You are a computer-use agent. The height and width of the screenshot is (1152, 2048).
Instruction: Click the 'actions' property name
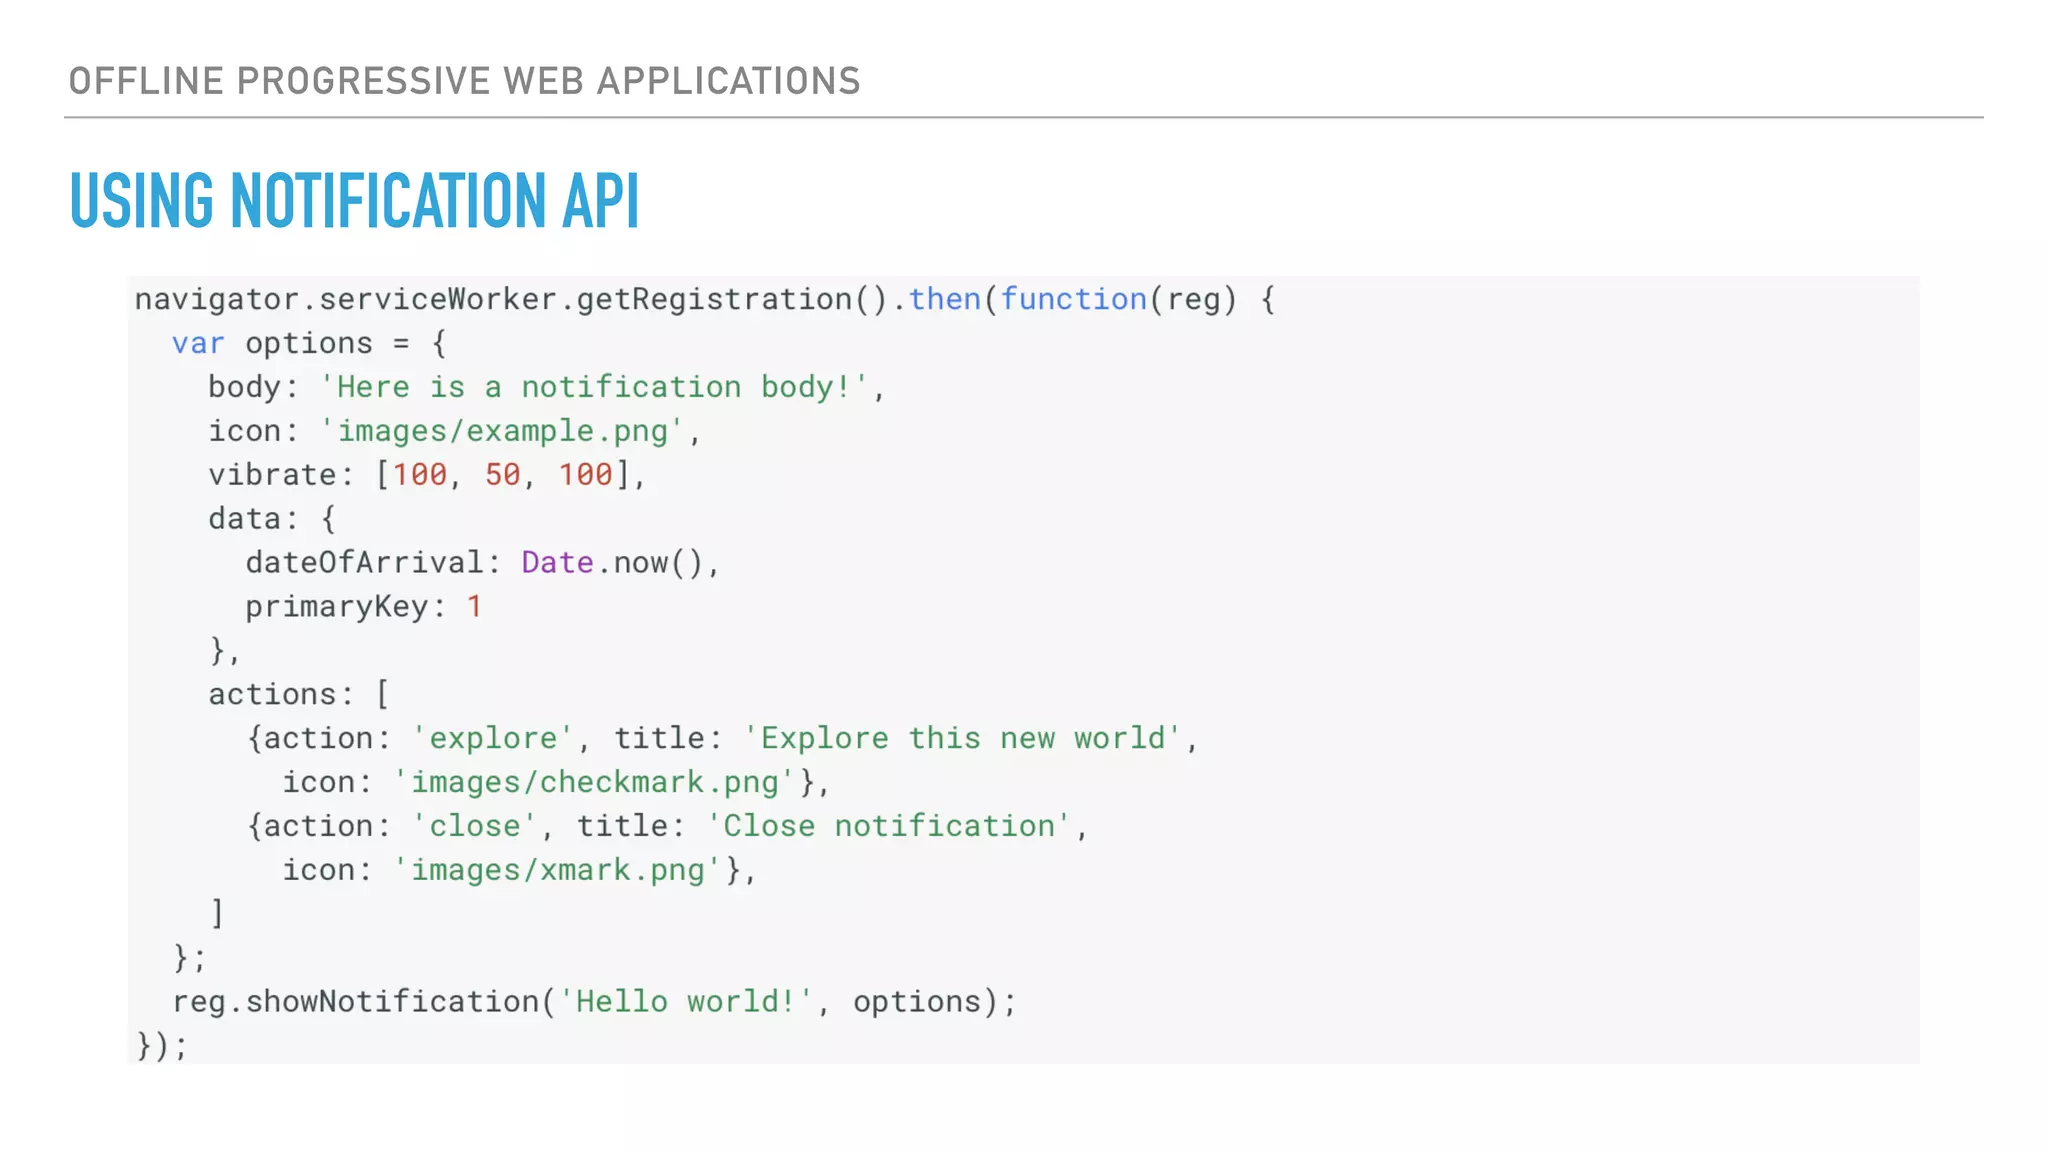(x=272, y=694)
